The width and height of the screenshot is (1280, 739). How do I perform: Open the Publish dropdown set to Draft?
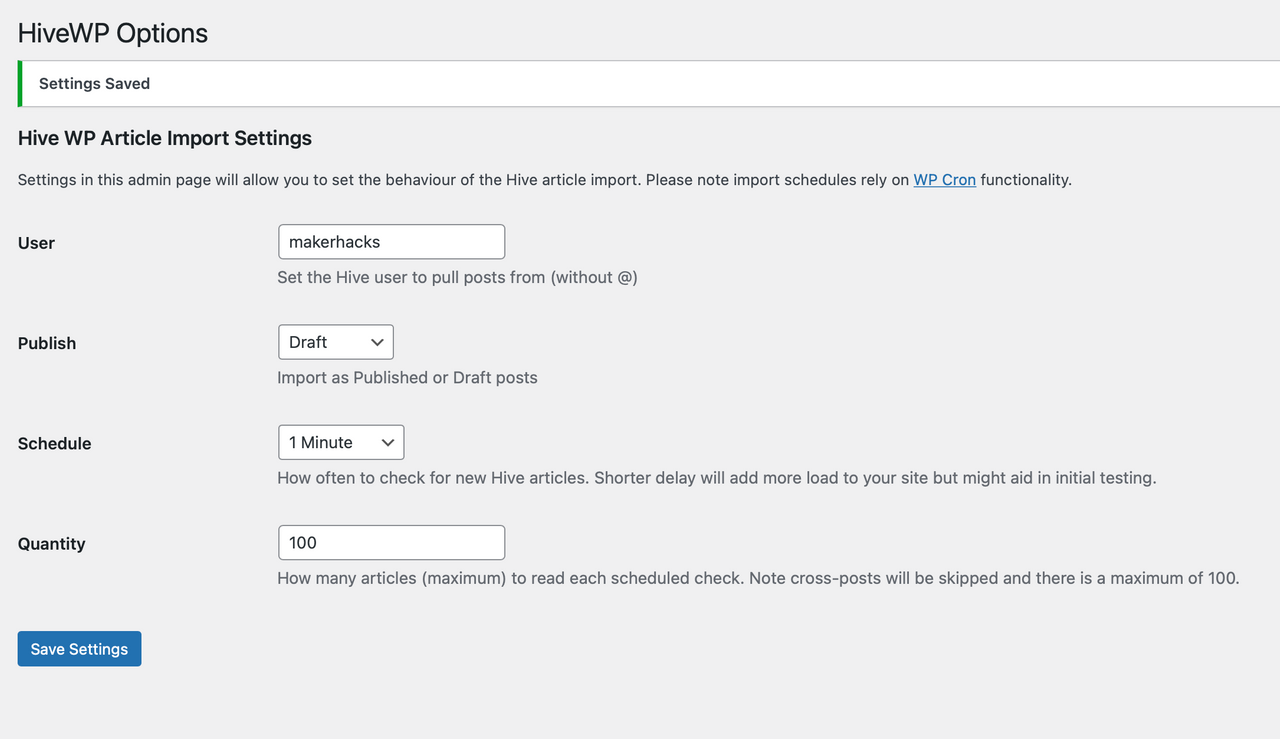(x=336, y=342)
